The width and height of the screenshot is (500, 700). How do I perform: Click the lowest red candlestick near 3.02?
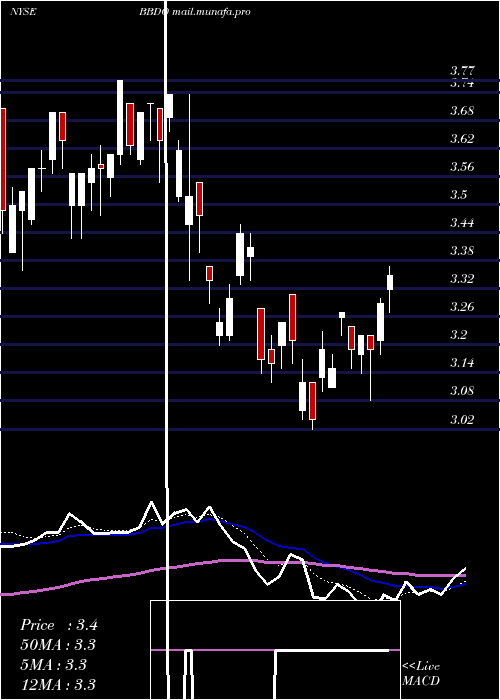(312, 401)
